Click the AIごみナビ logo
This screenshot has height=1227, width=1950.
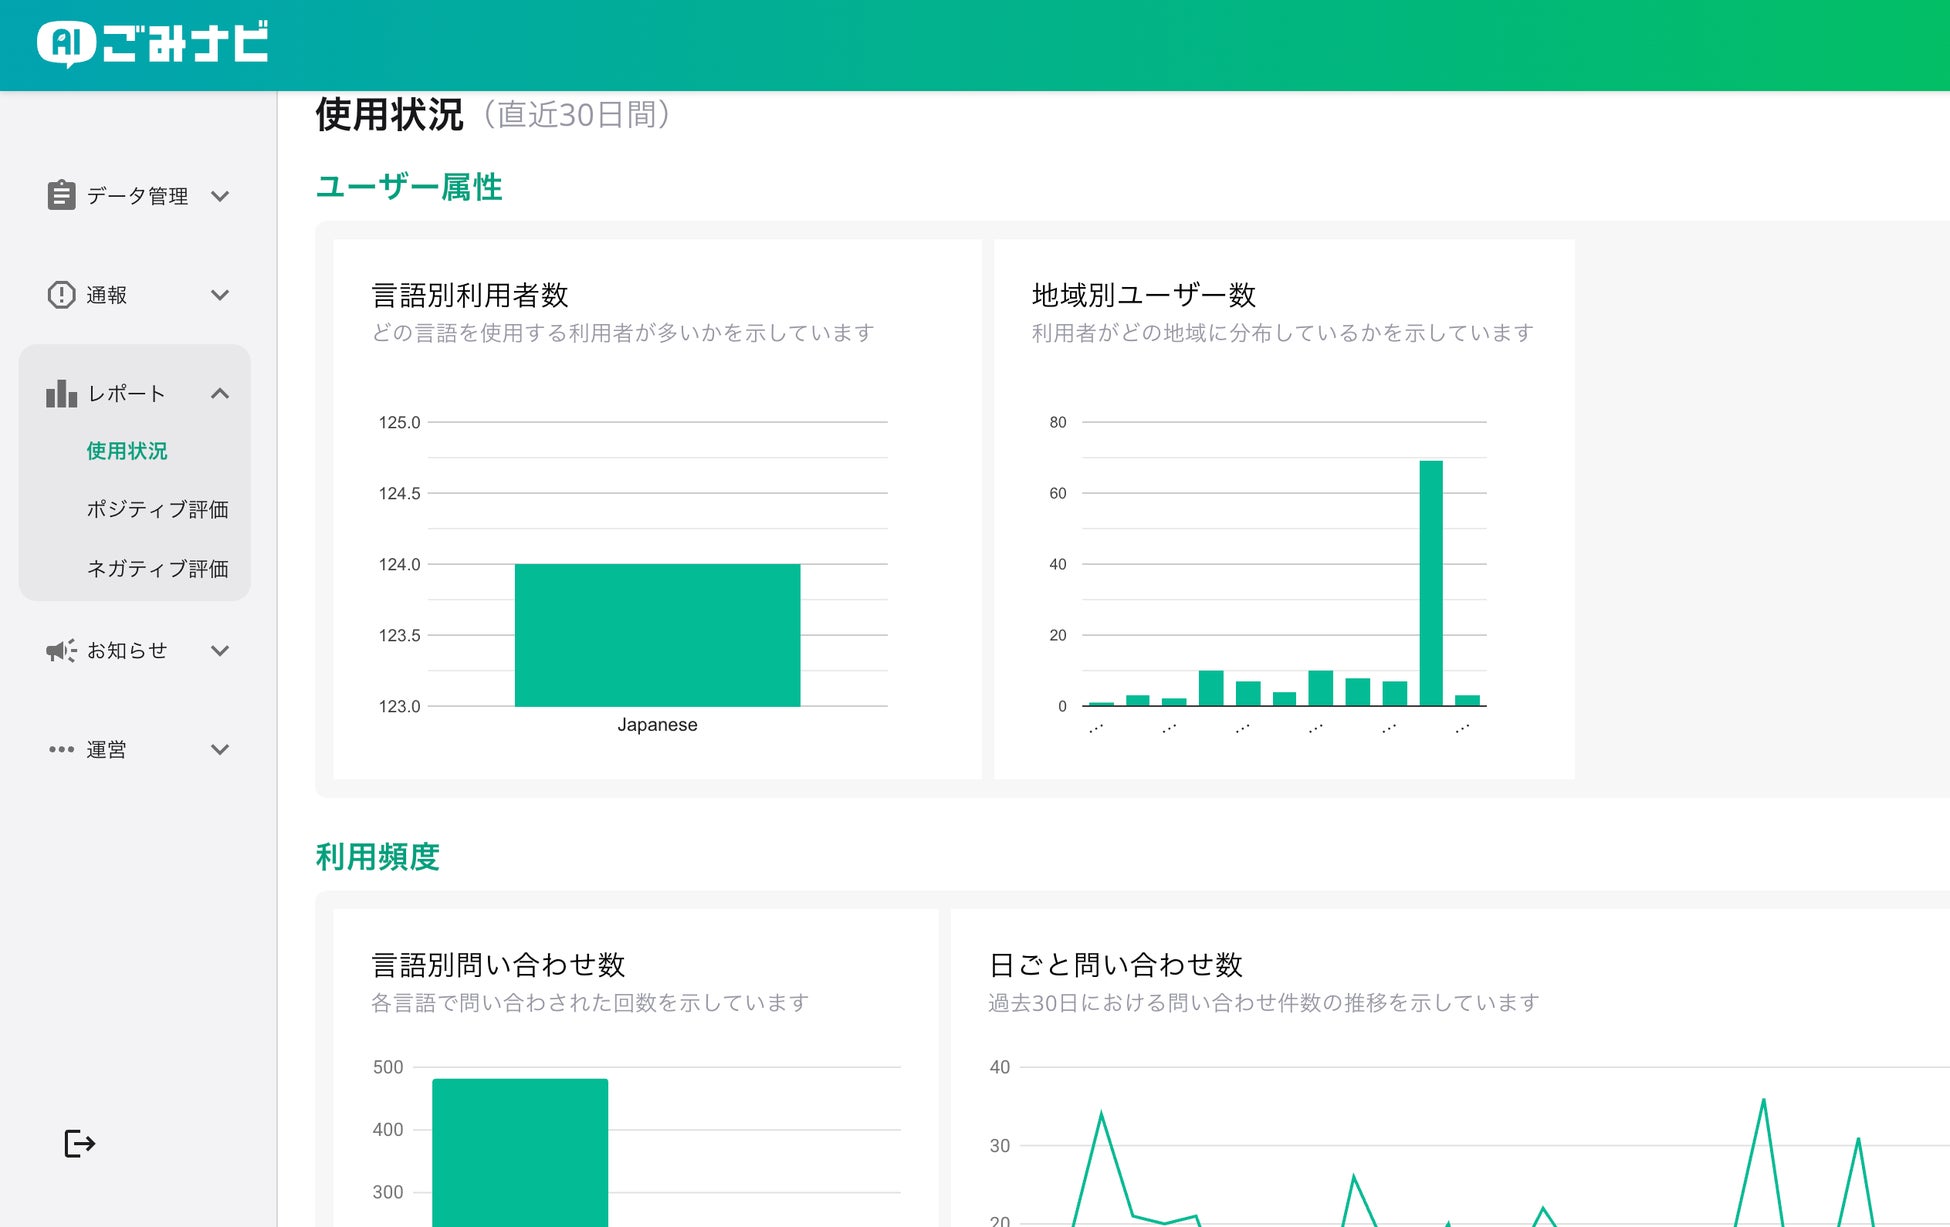pyautogui.click(x=153, y=44)
